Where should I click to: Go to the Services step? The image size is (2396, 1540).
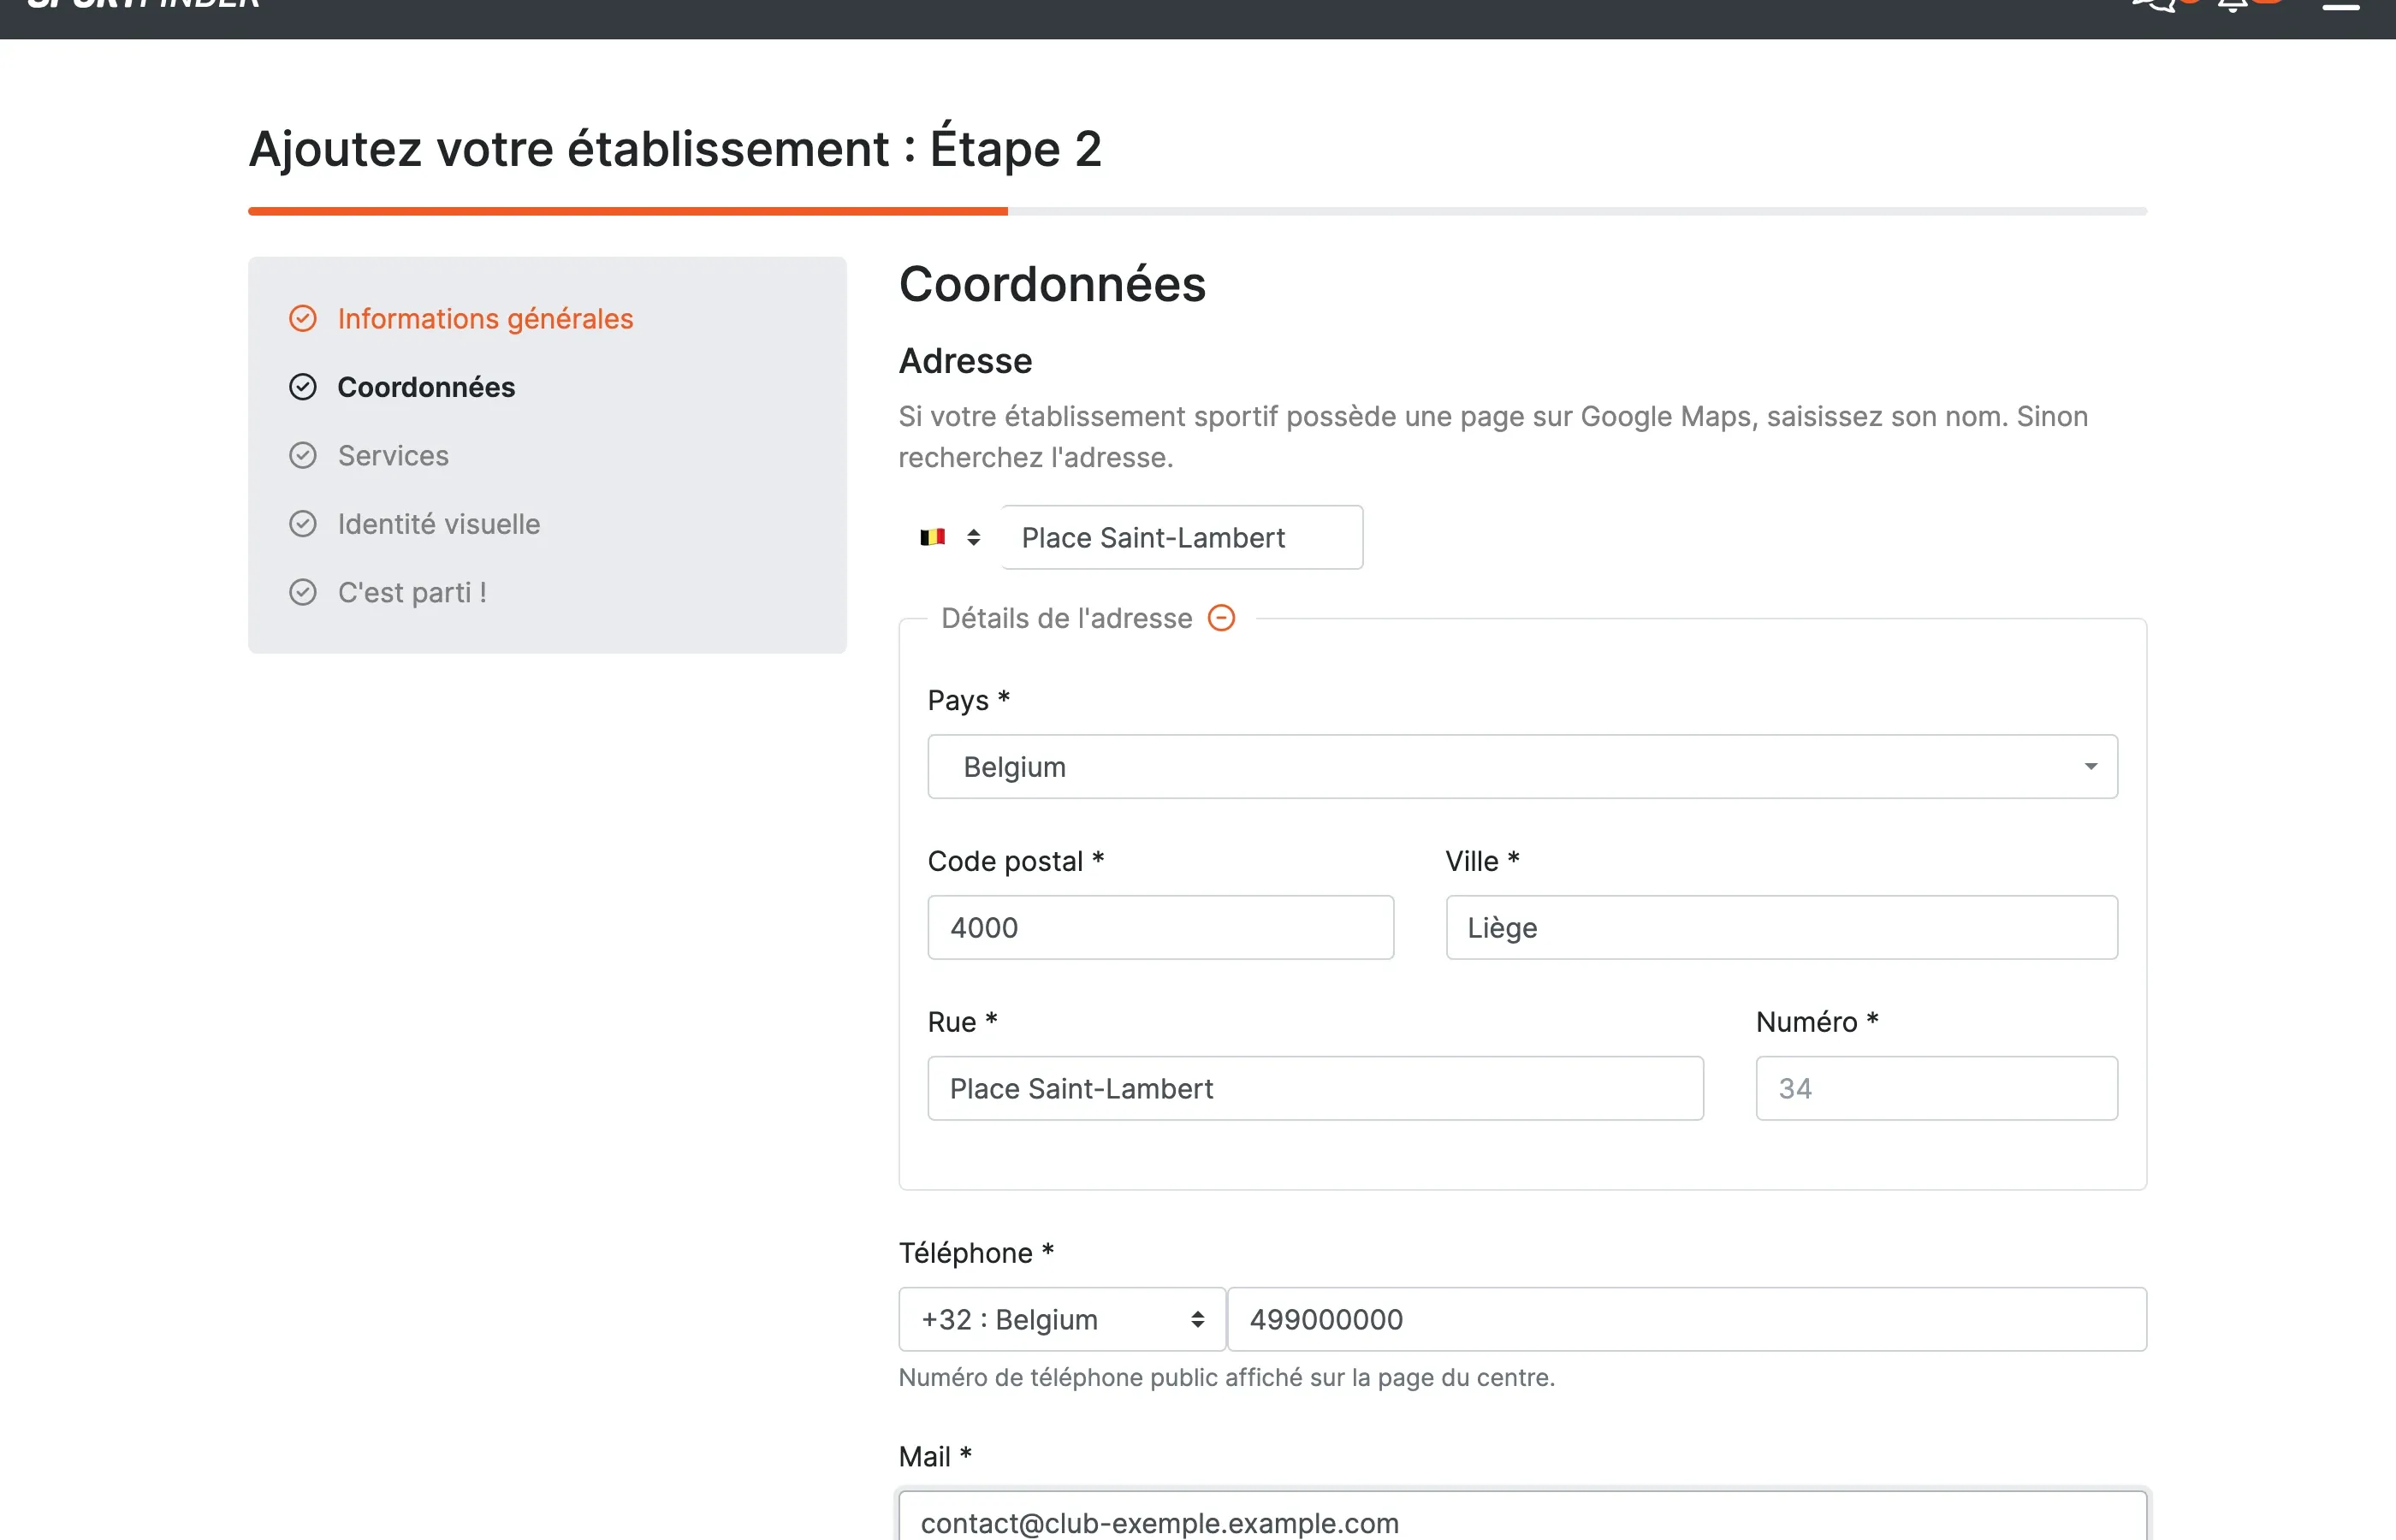[393, 455]
